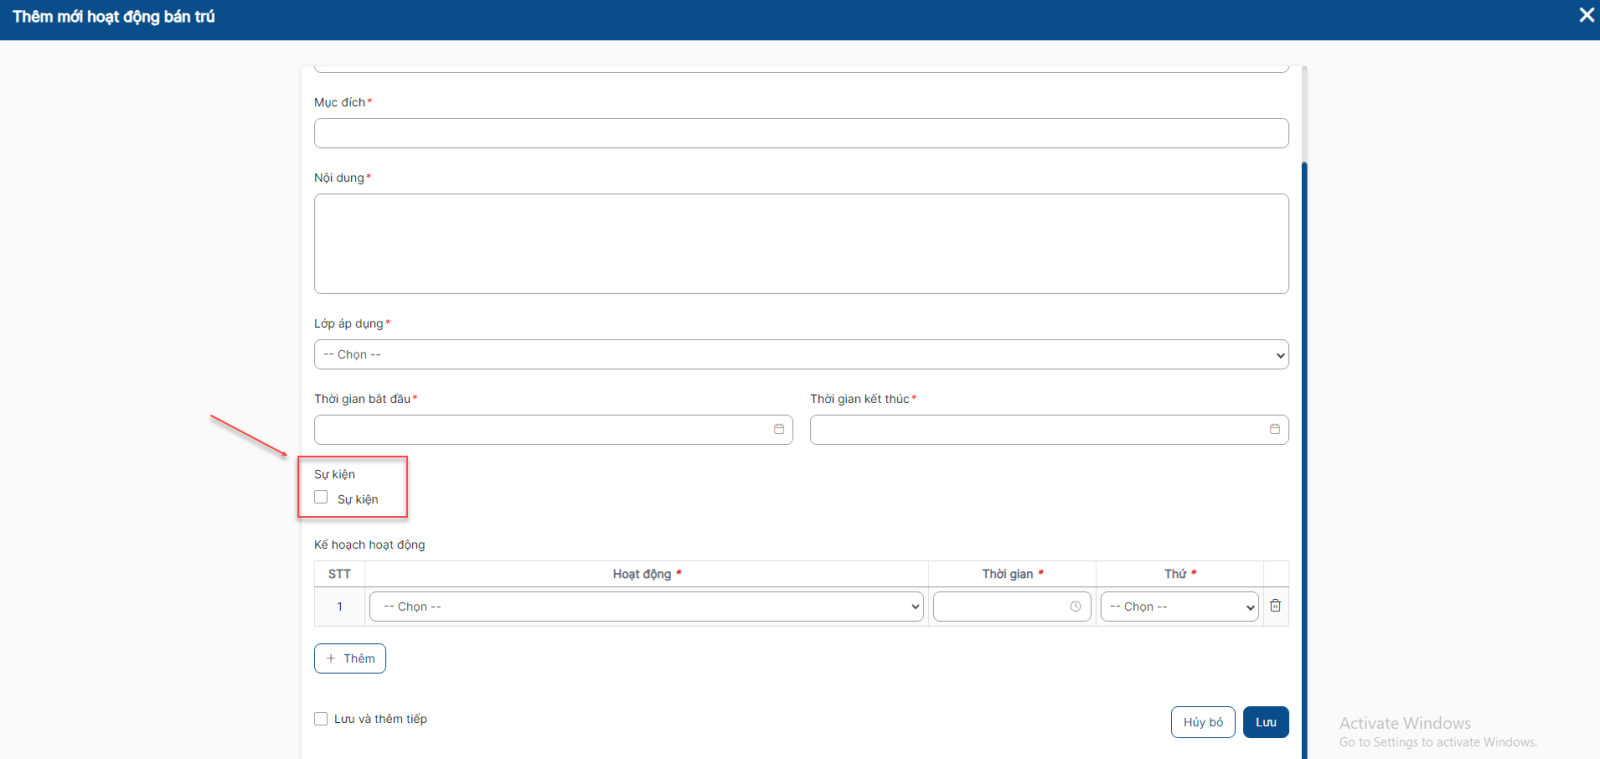
Task: Tick the Sự kiện checkbox
Action: tap(321, 497)
